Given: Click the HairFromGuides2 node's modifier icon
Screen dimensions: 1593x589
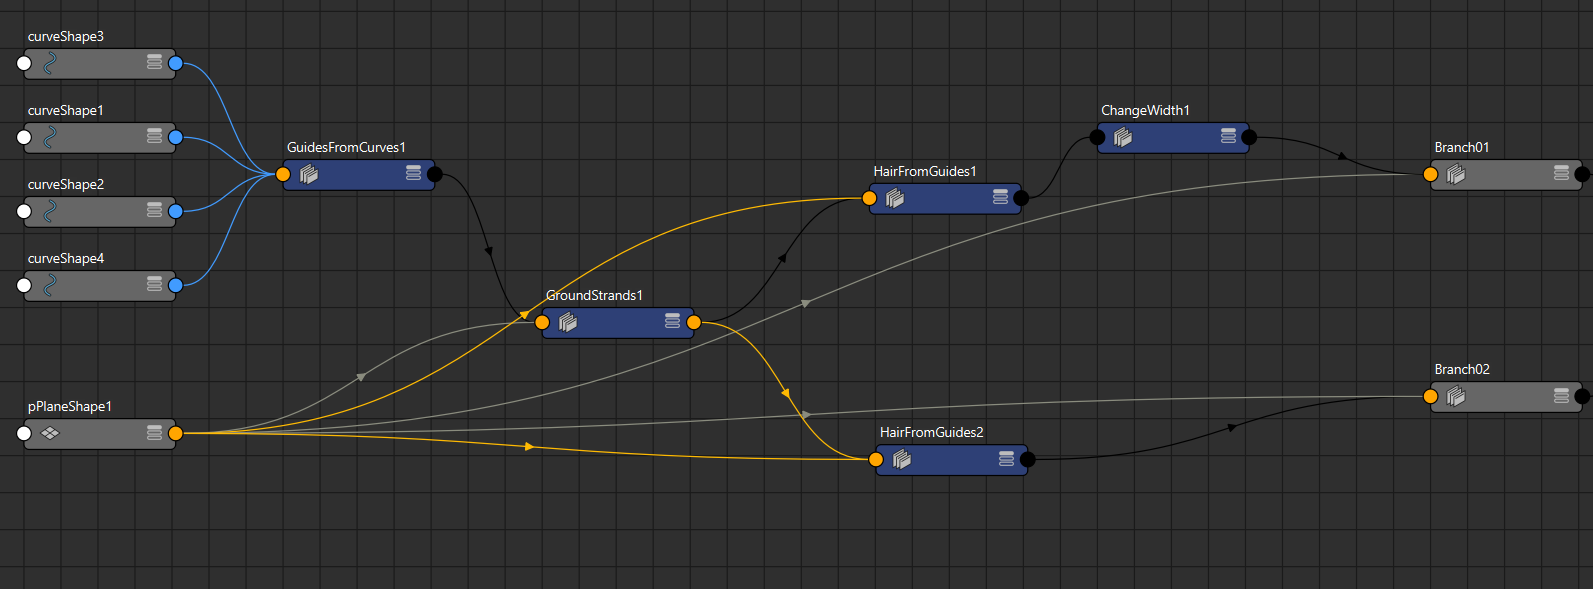Looking at the screenshot, I should pyautogui.click(x=902, y=459).
